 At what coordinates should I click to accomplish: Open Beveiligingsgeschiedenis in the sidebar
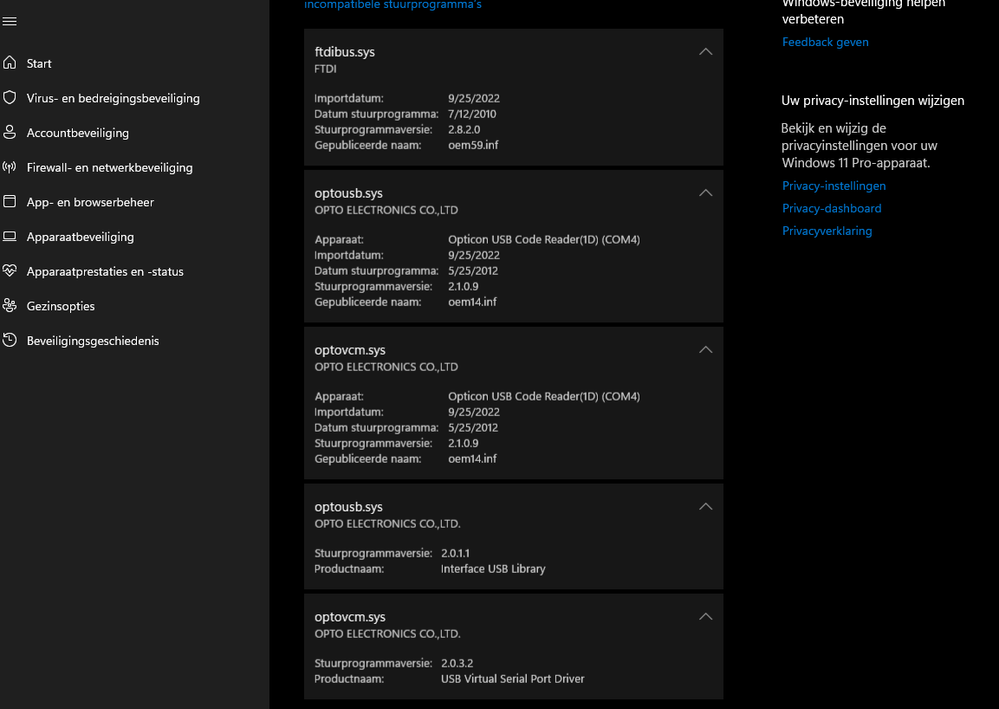click(92, 341)
